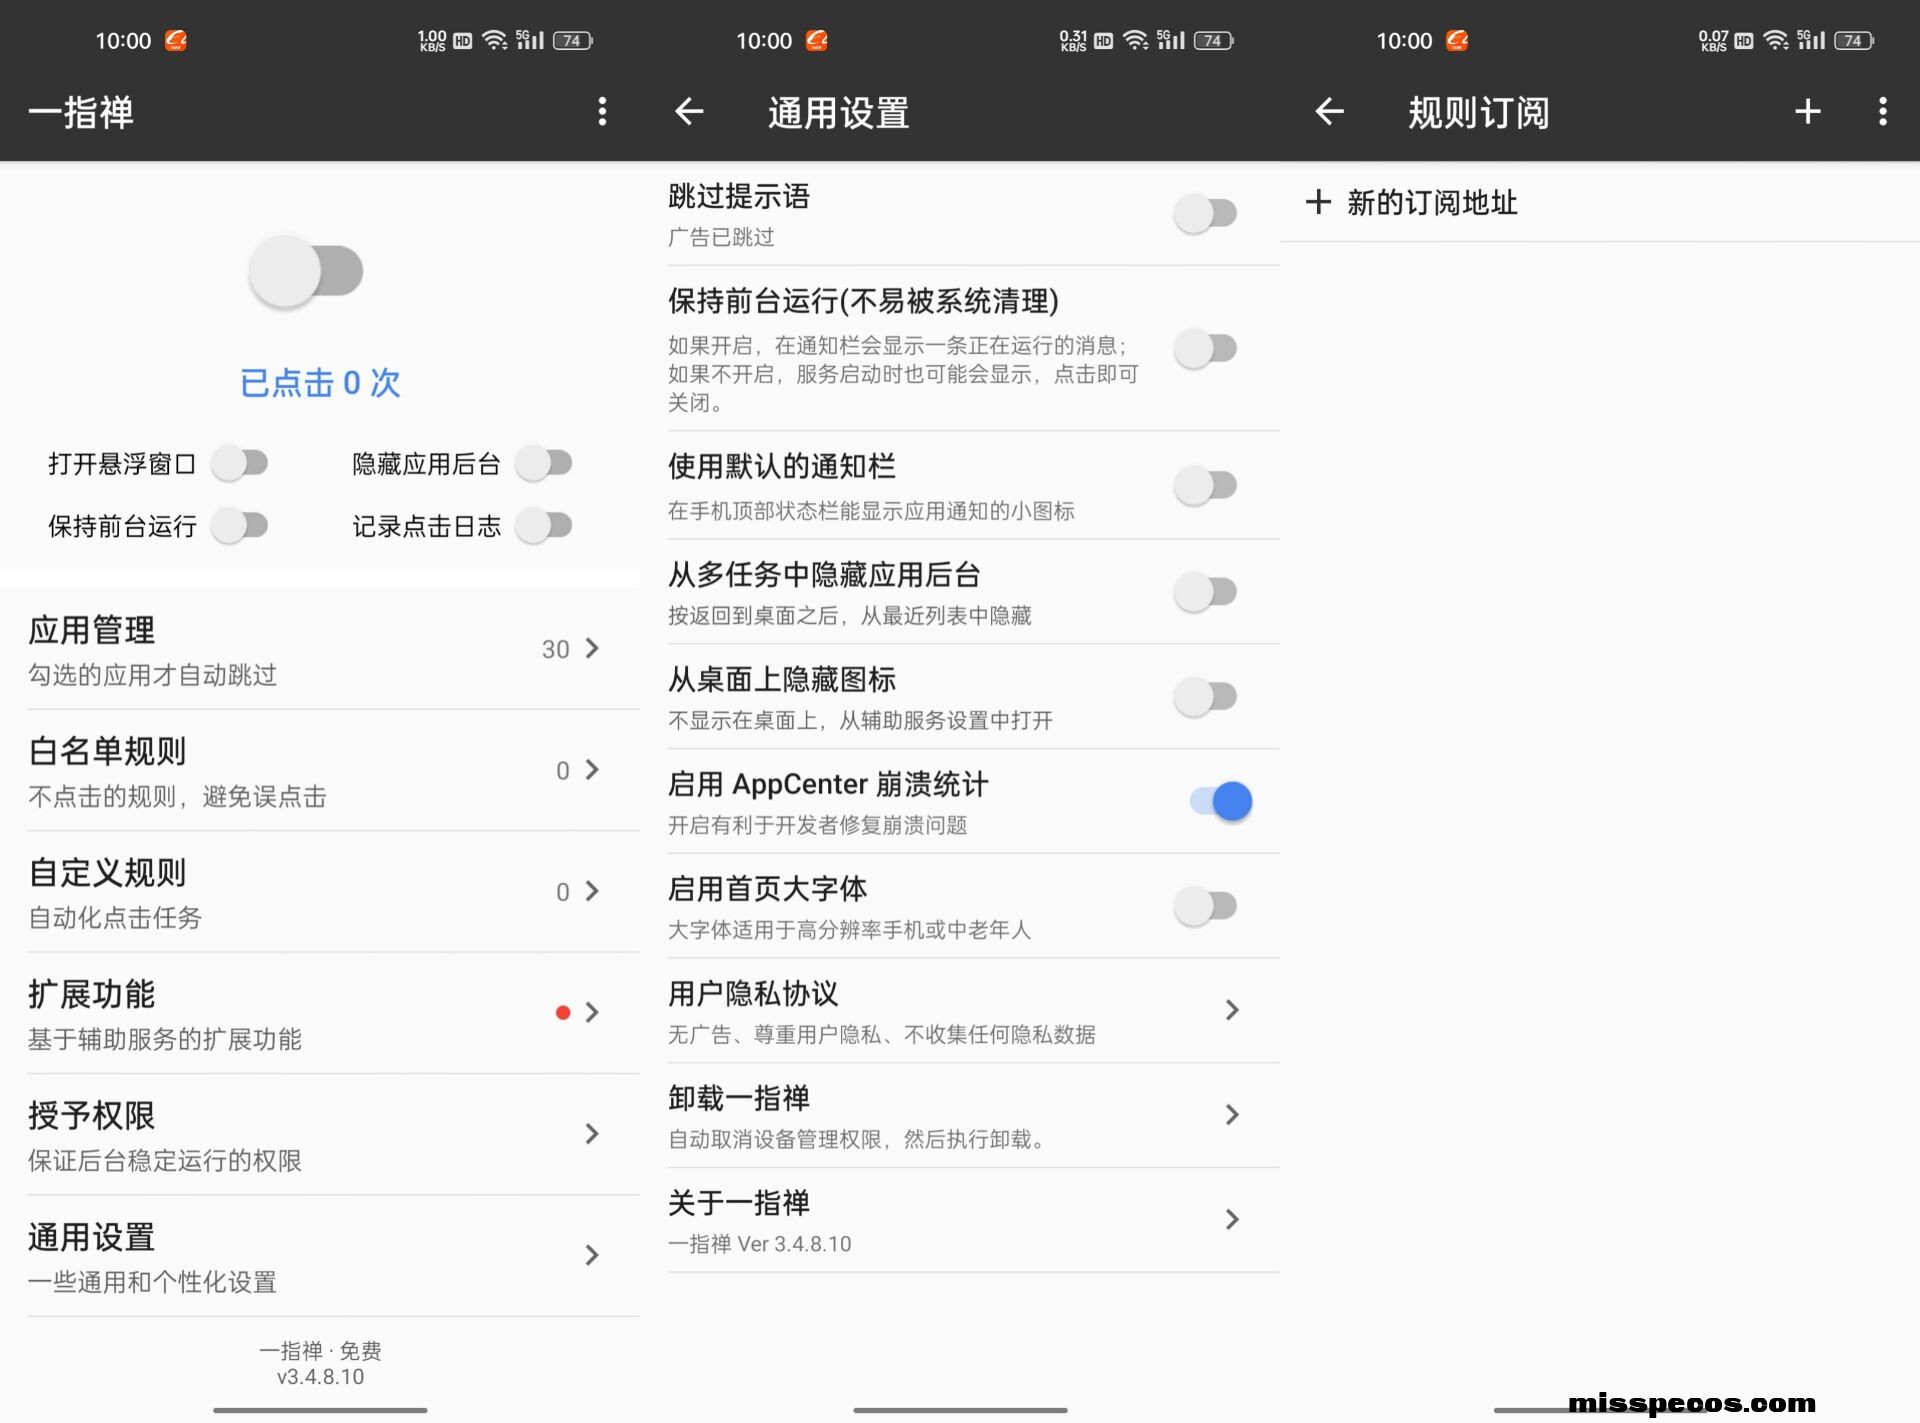1920x1423 pixels.
Task: Open overflow menu on 规则订阅 screen
Action: pyautogui.click(x=1883, y=112)
